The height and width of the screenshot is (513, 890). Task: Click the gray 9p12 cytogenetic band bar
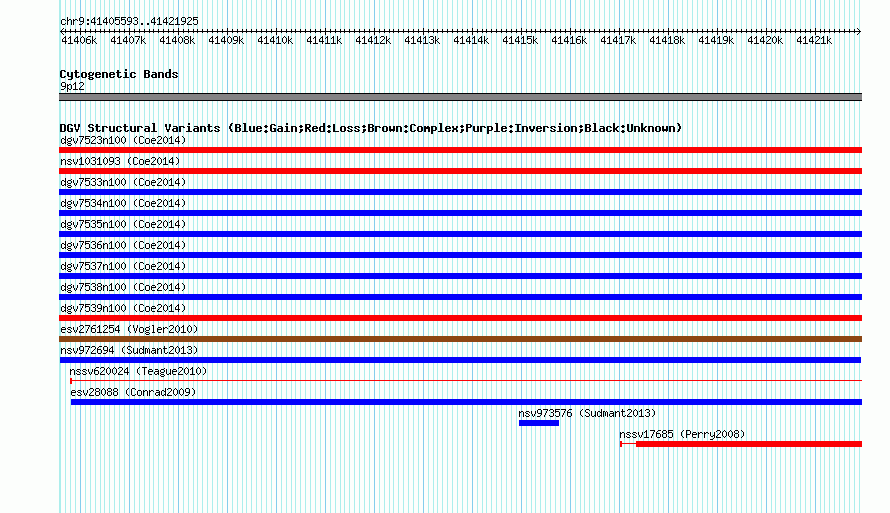pos(460,97)
